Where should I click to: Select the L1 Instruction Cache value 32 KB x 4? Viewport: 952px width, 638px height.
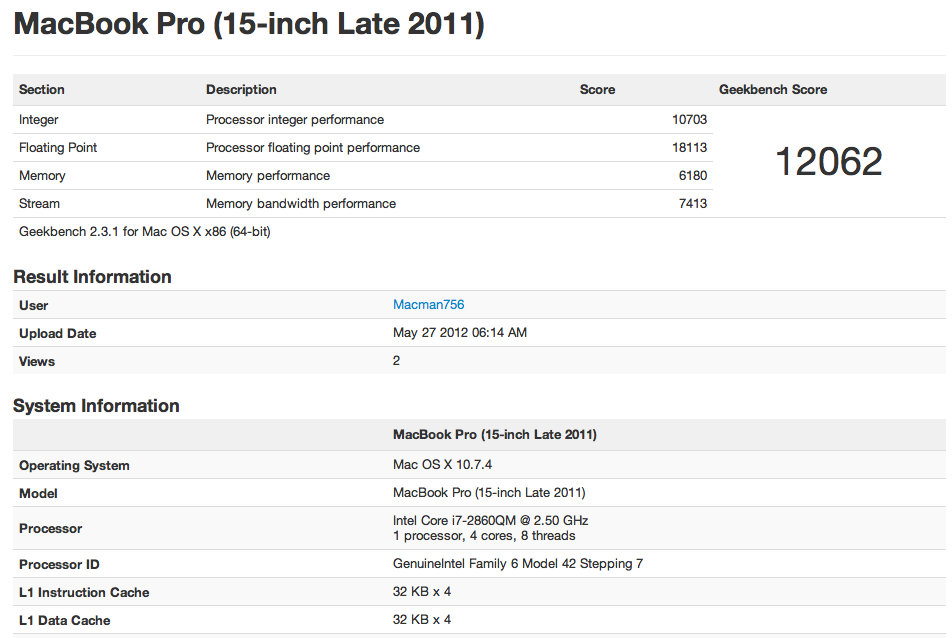pos(422,591)
